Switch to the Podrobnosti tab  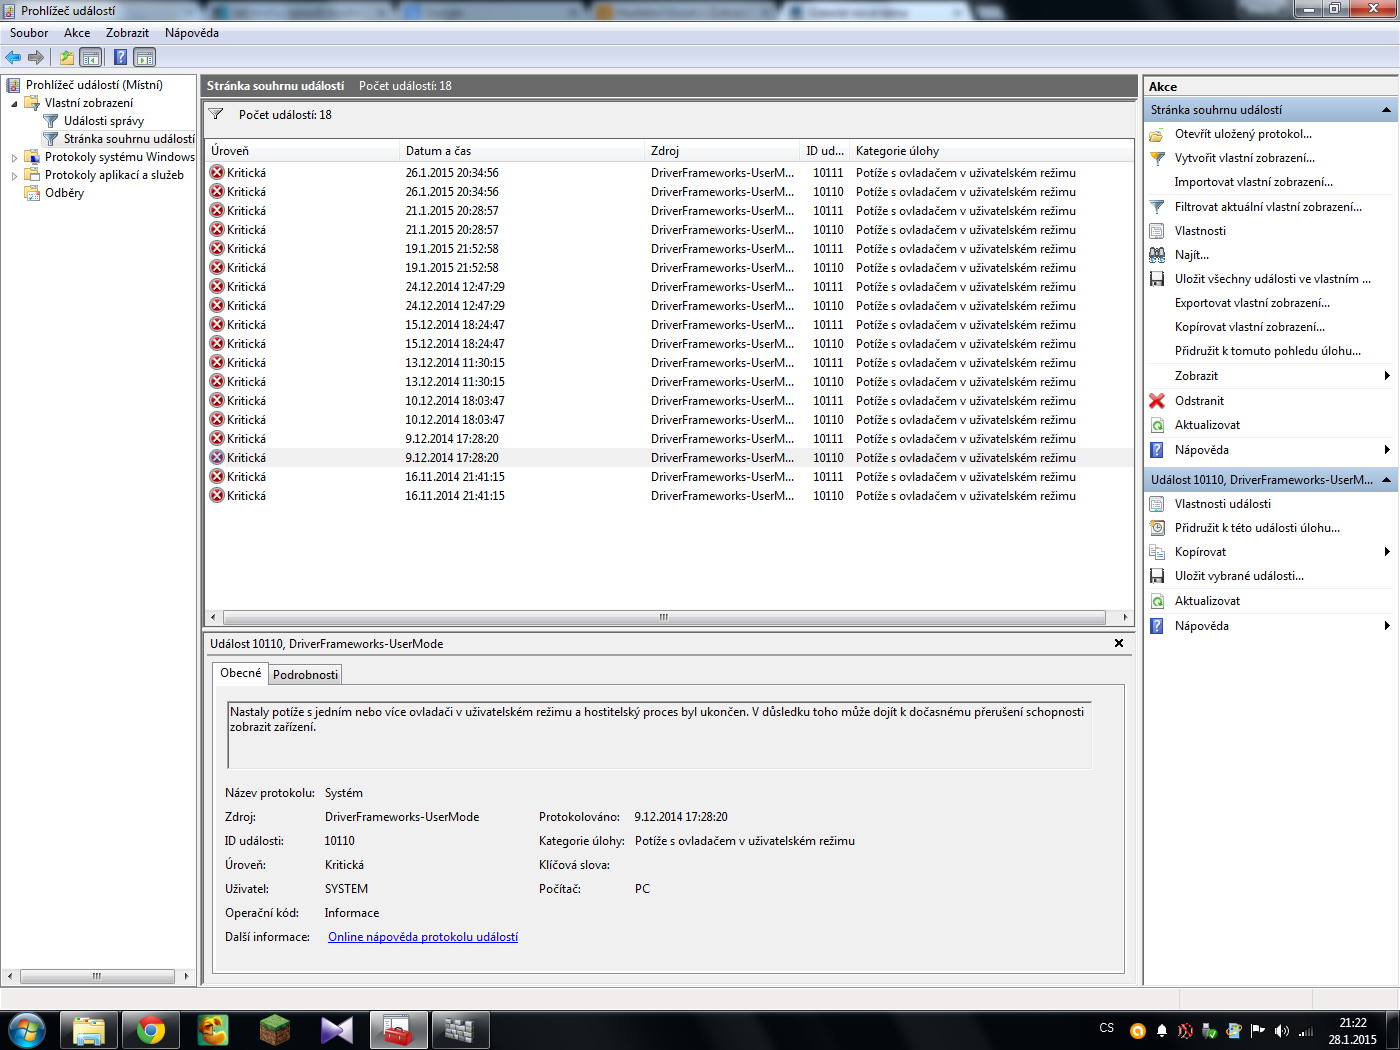(x=305, y=675)
